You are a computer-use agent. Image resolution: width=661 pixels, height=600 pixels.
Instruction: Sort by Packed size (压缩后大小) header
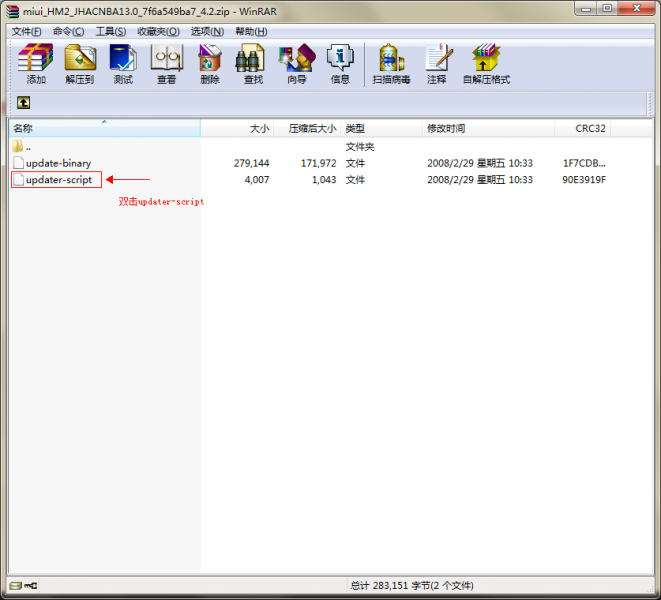click(x=307, y=128)
